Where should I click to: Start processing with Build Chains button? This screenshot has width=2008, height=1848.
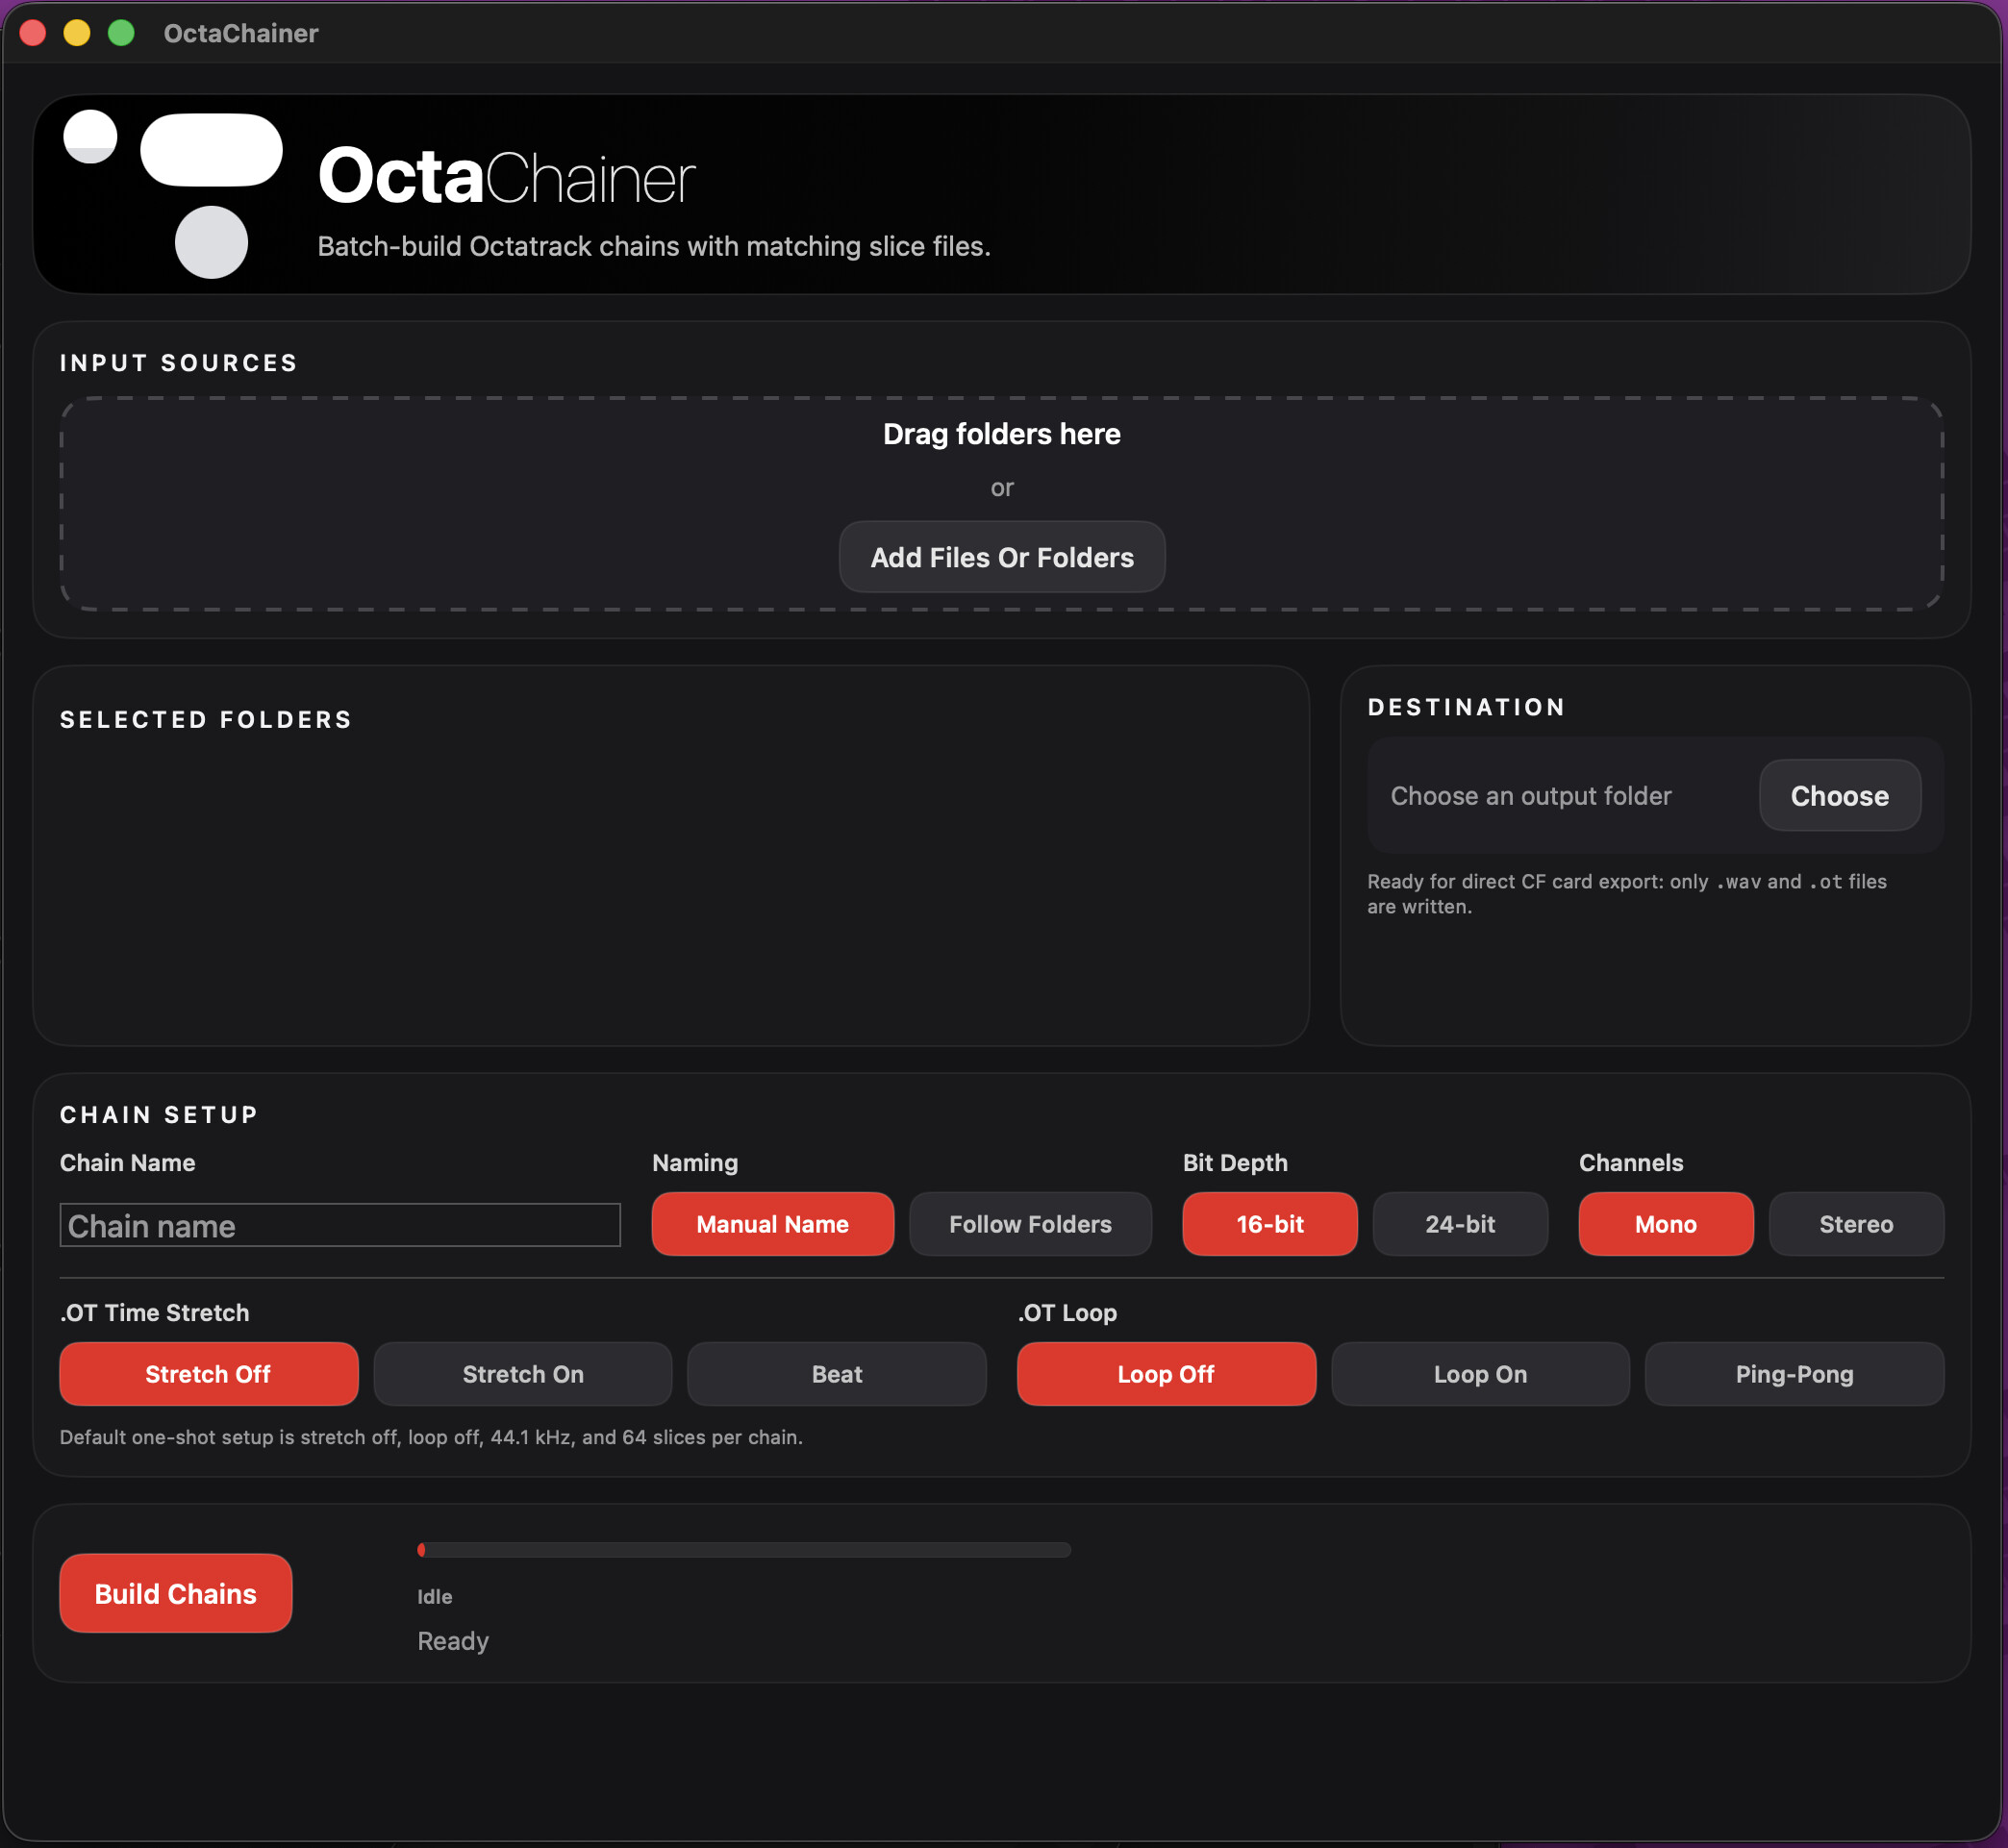(x=176, y=1593)
